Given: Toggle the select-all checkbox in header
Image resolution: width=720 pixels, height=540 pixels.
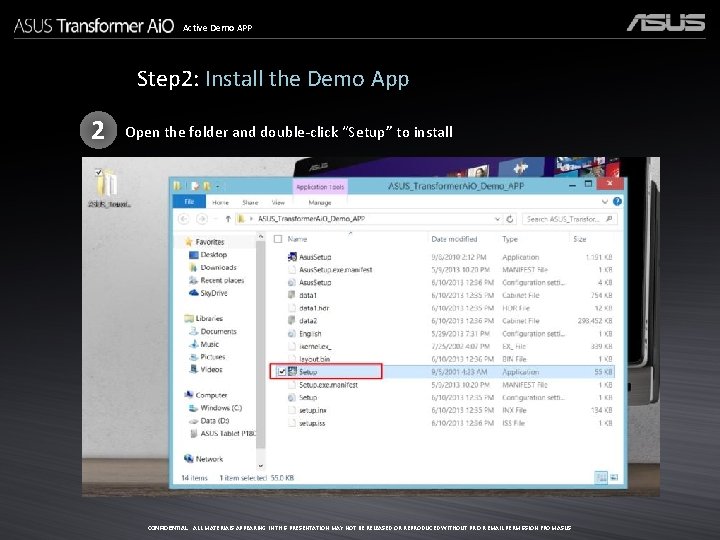Looking at the screenshot, I should coord(278,239).
